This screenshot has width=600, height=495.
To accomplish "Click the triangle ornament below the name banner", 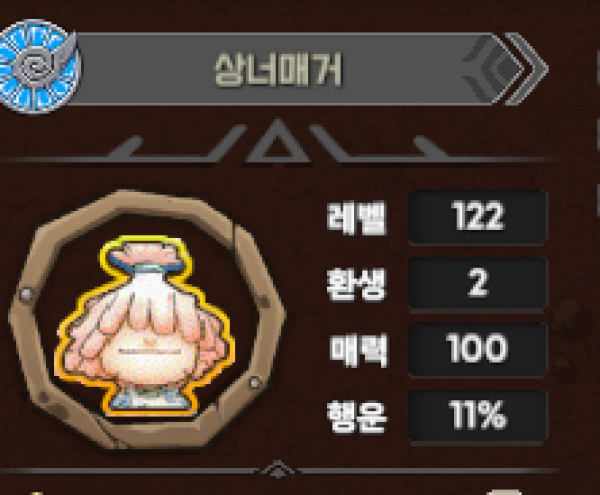I will [278, 141].
